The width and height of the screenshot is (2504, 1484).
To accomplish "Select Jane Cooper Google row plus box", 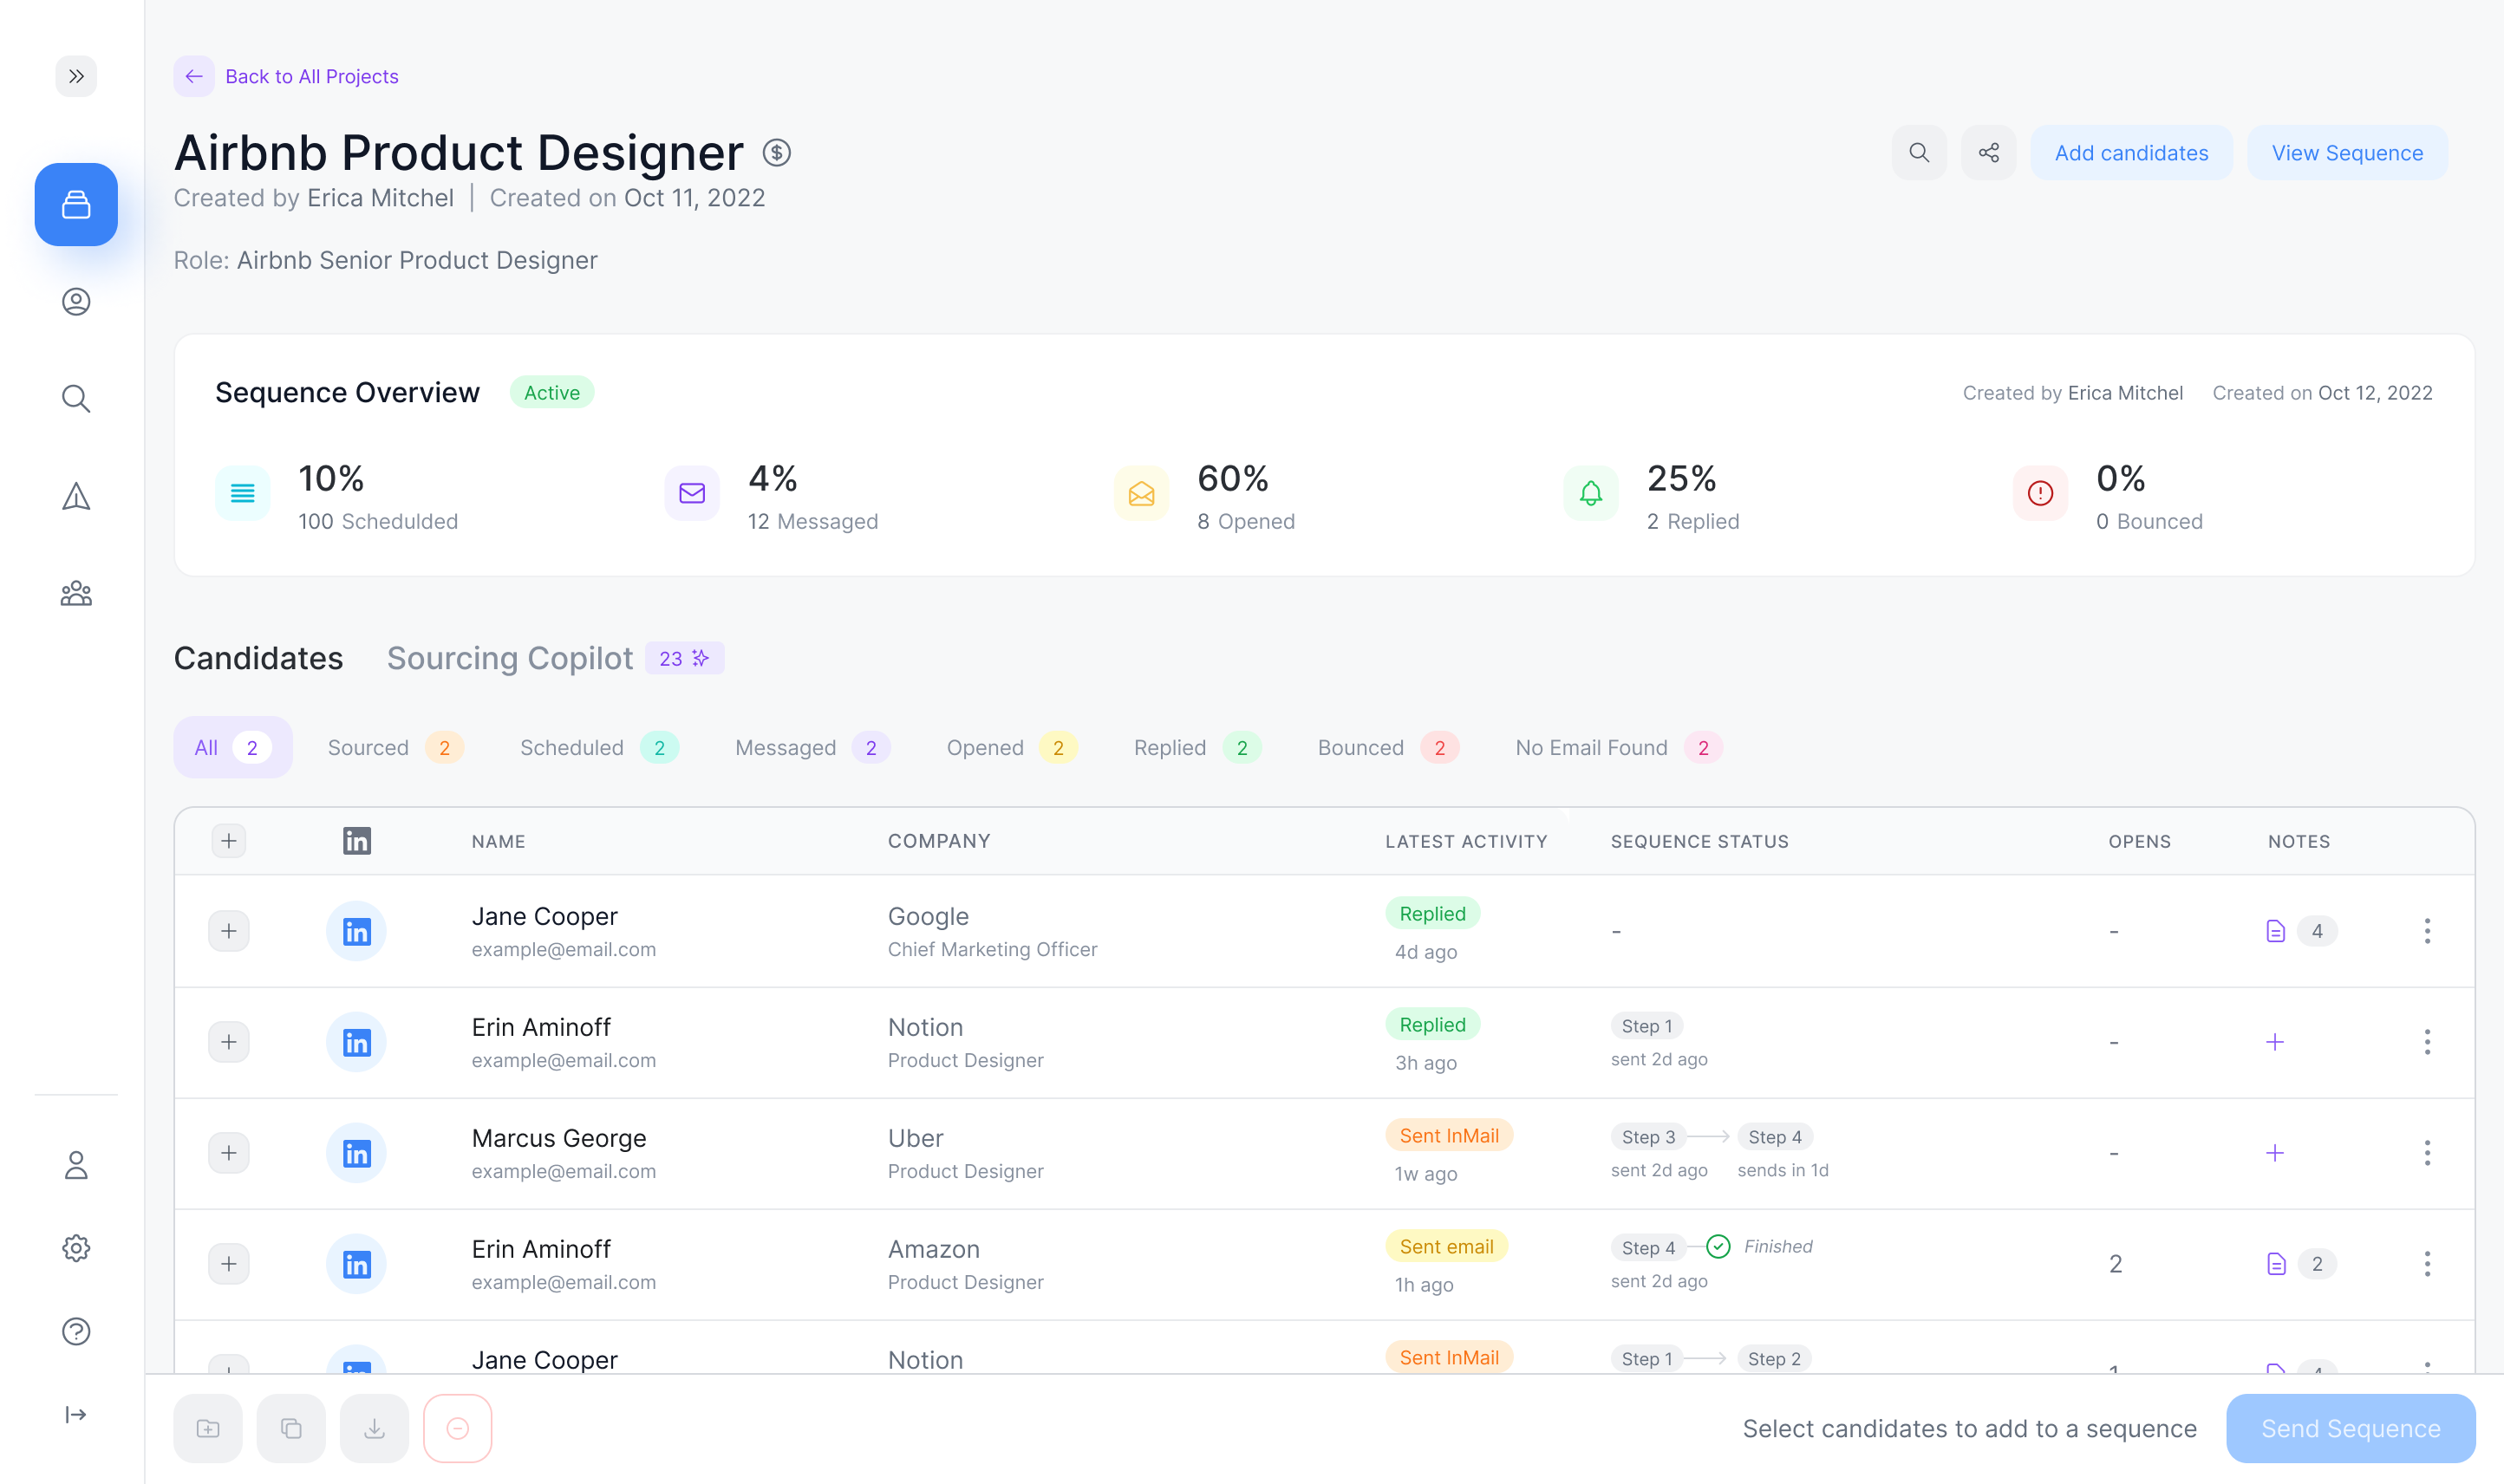I will coord(229,931).
